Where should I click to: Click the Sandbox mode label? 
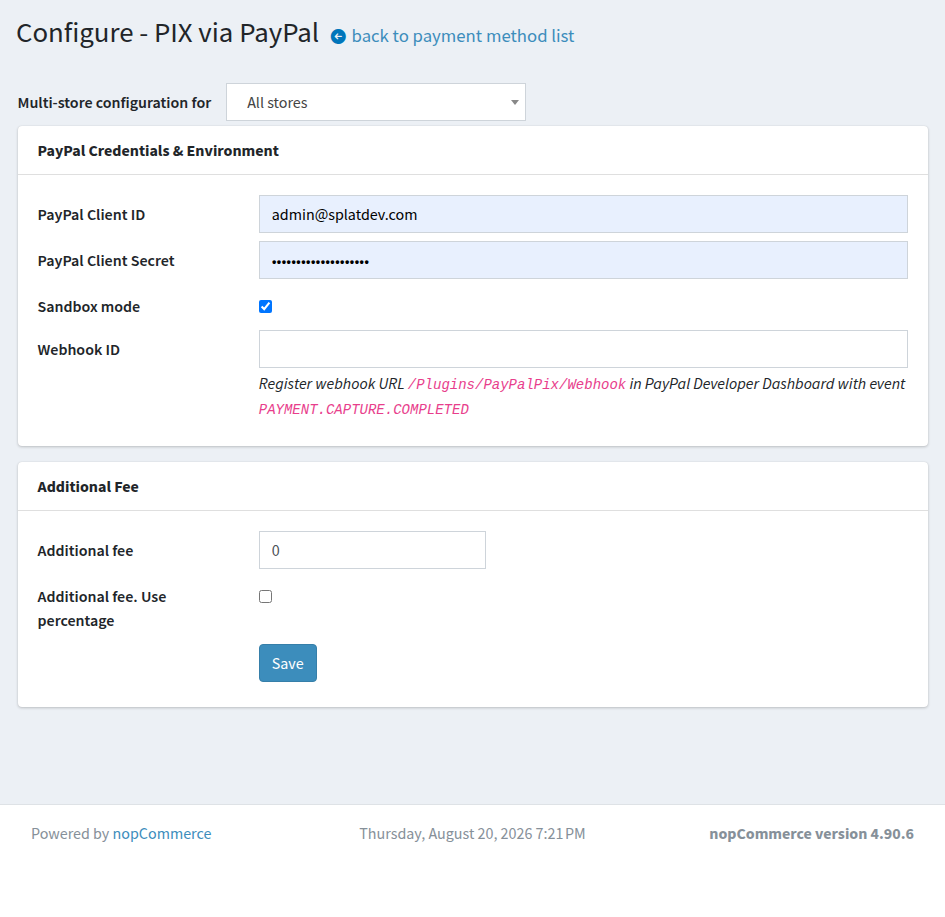(89, 307)
